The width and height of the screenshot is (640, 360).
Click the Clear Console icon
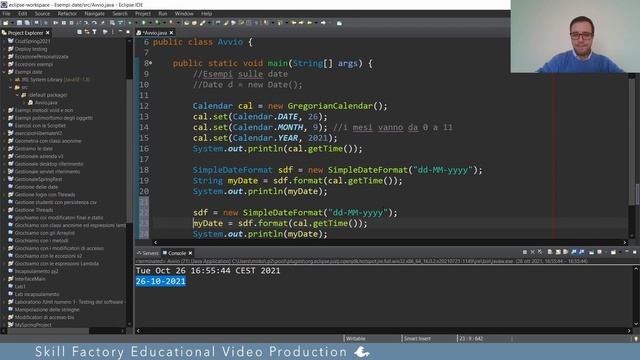coord(549,252)
